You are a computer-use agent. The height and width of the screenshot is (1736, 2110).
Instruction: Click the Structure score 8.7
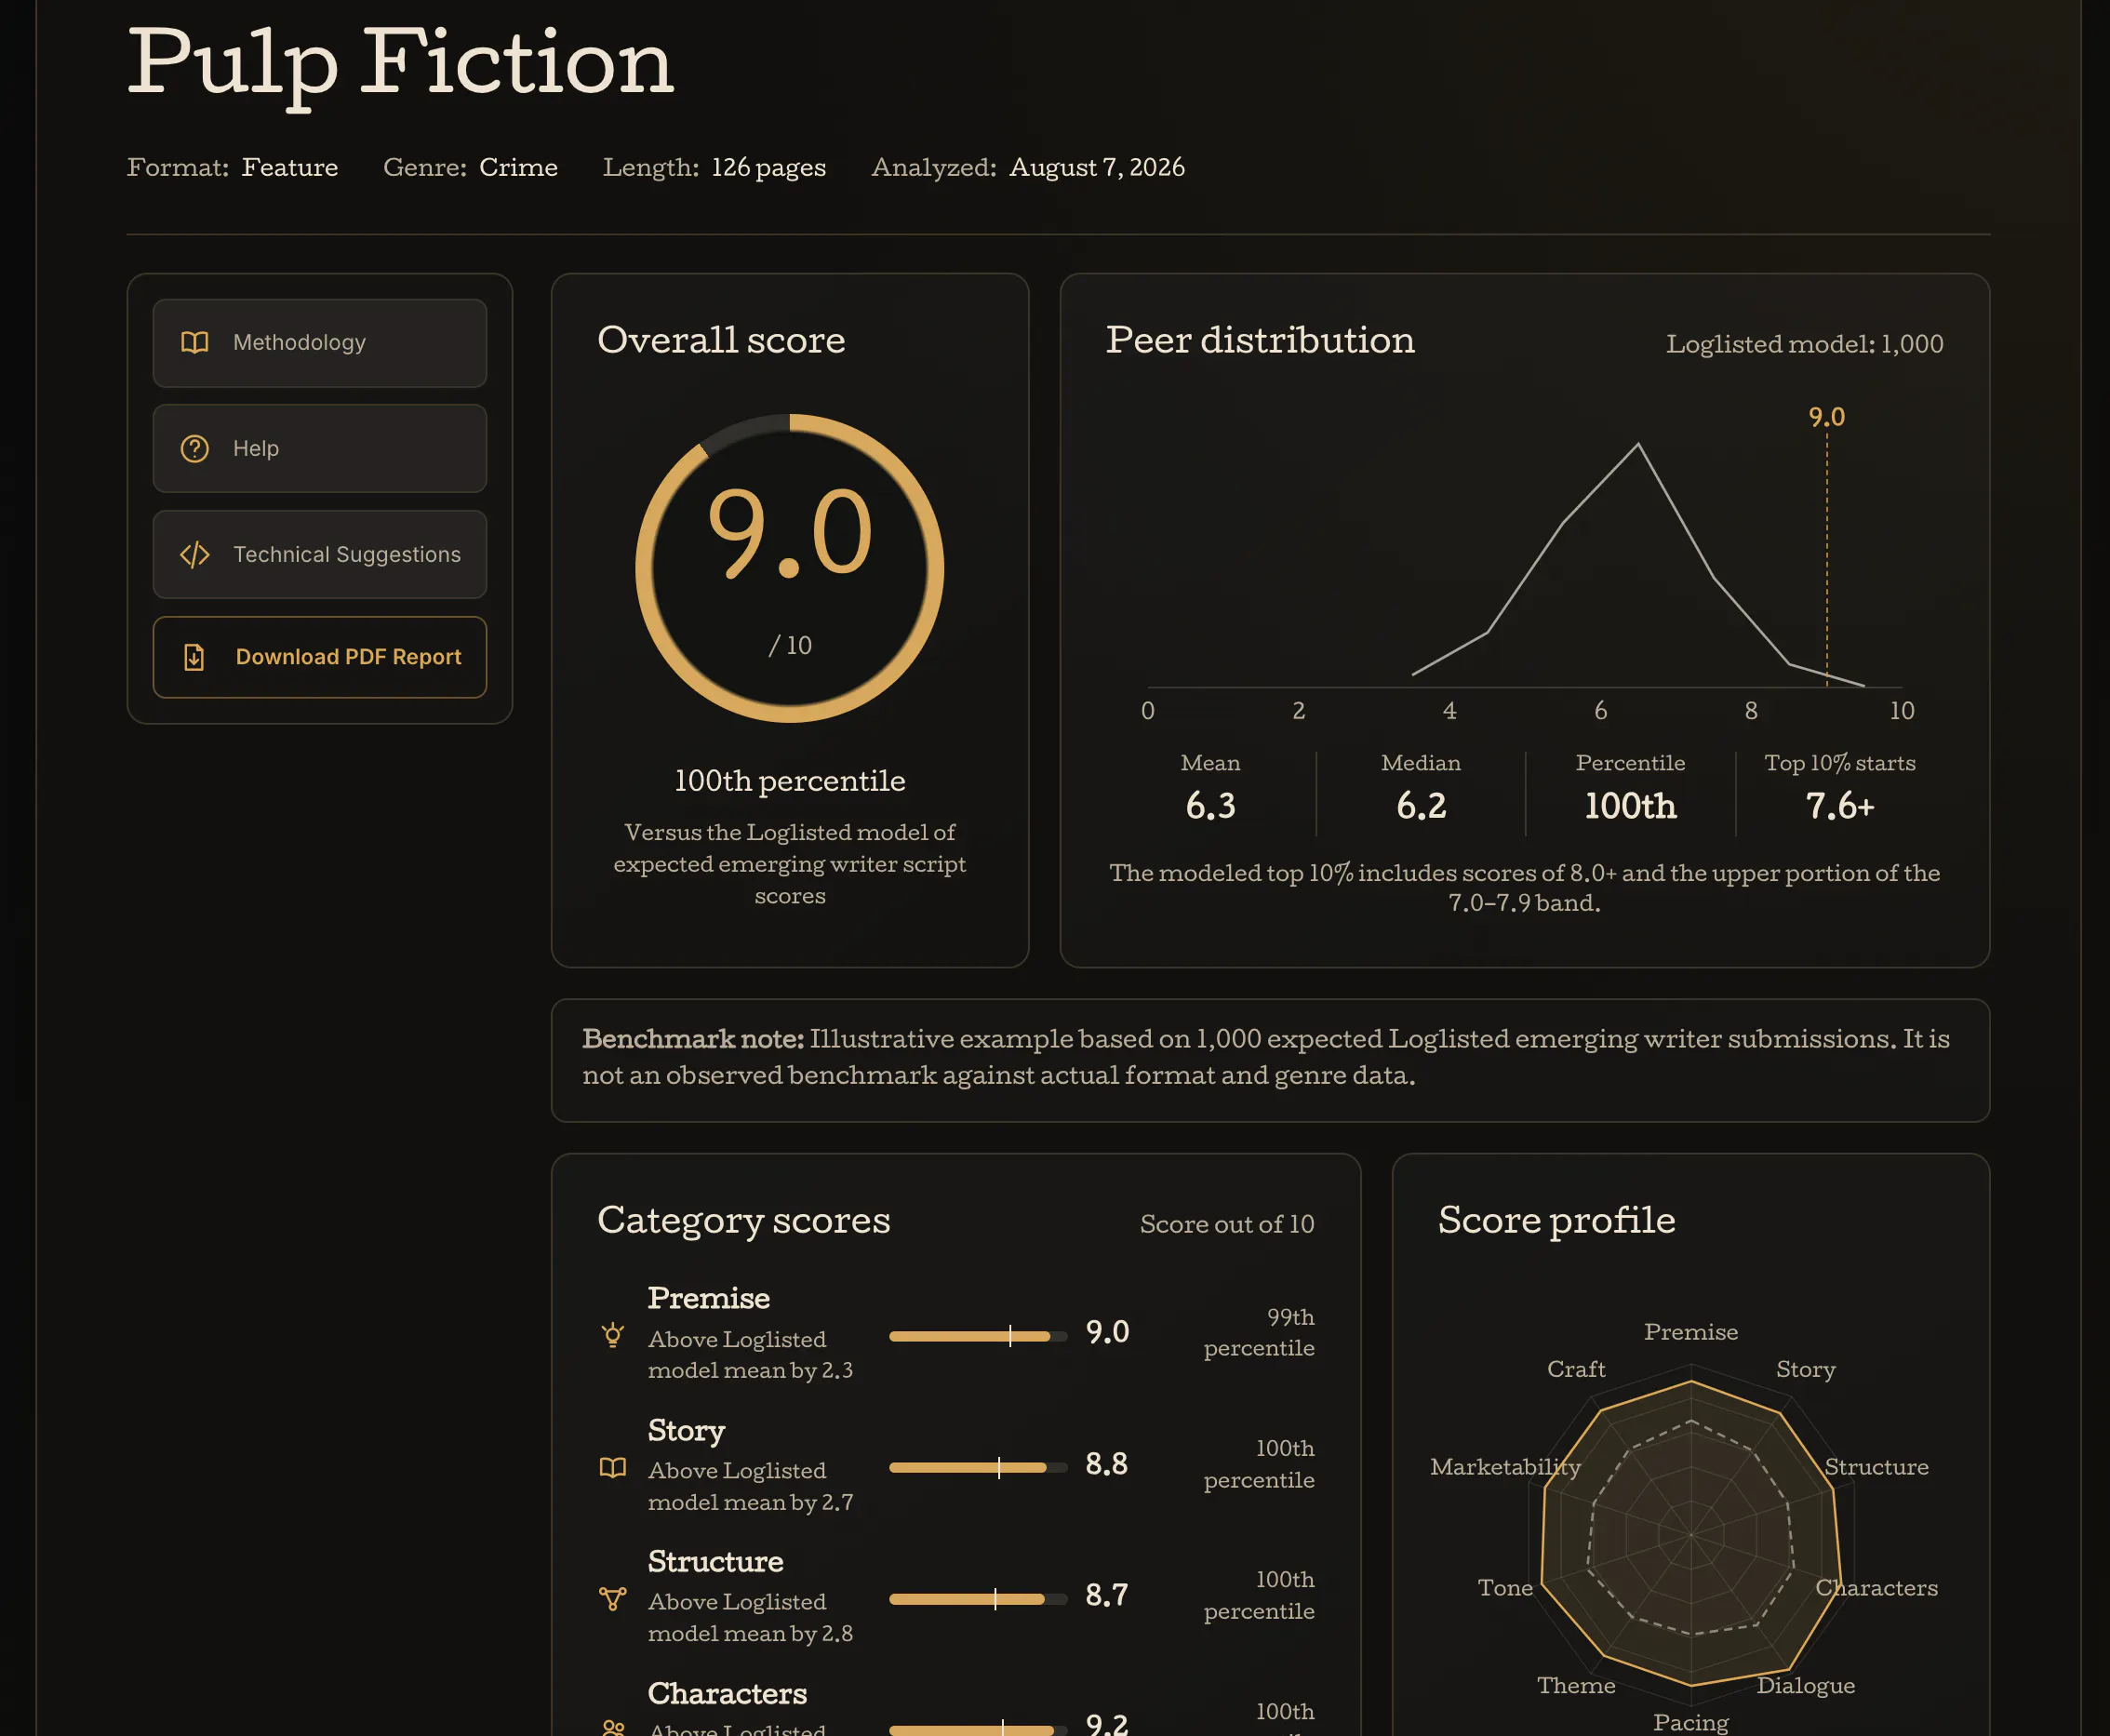pyautogui.click(x=1106, y=1595)
